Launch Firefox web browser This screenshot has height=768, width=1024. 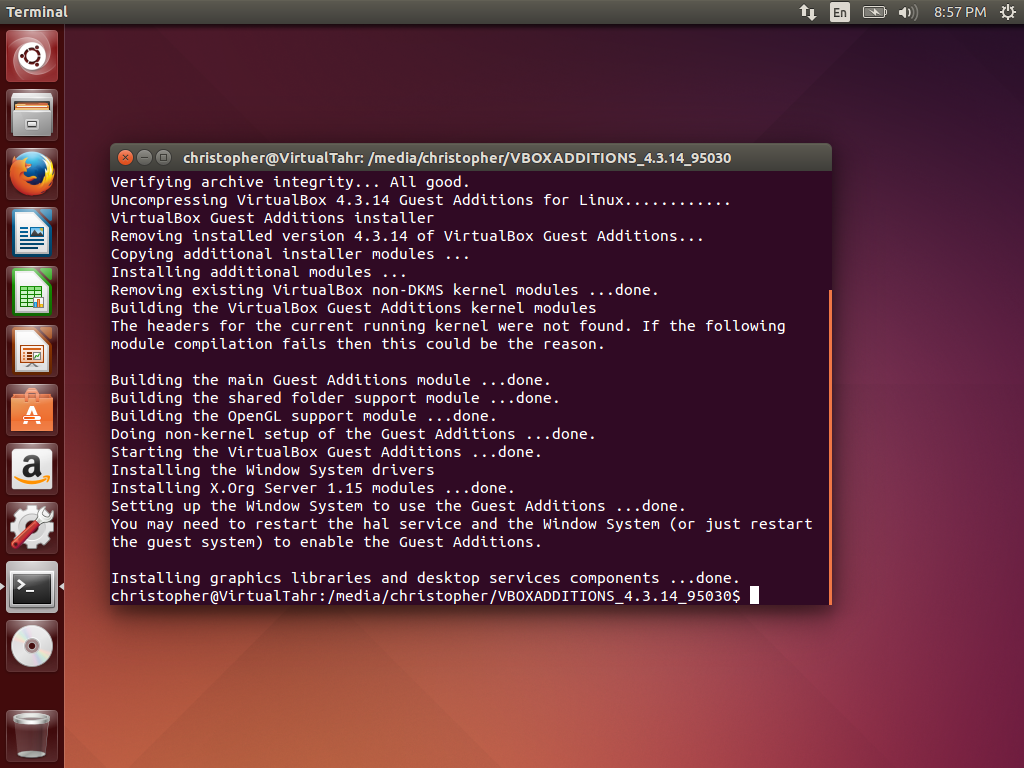(32, 174)
